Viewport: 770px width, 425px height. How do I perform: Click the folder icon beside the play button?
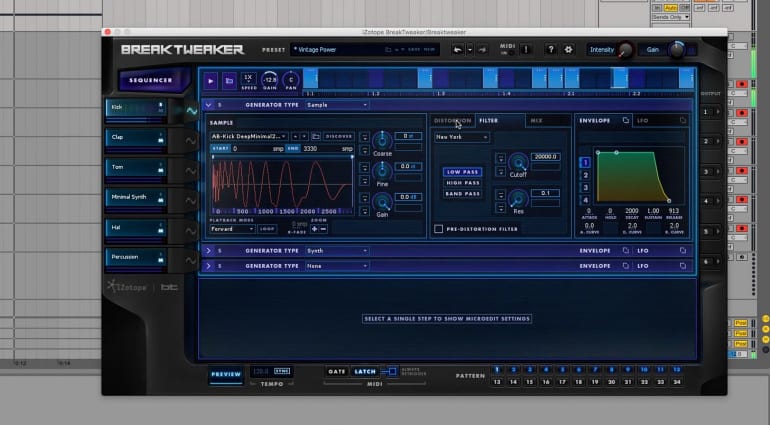tap(227, 79)
